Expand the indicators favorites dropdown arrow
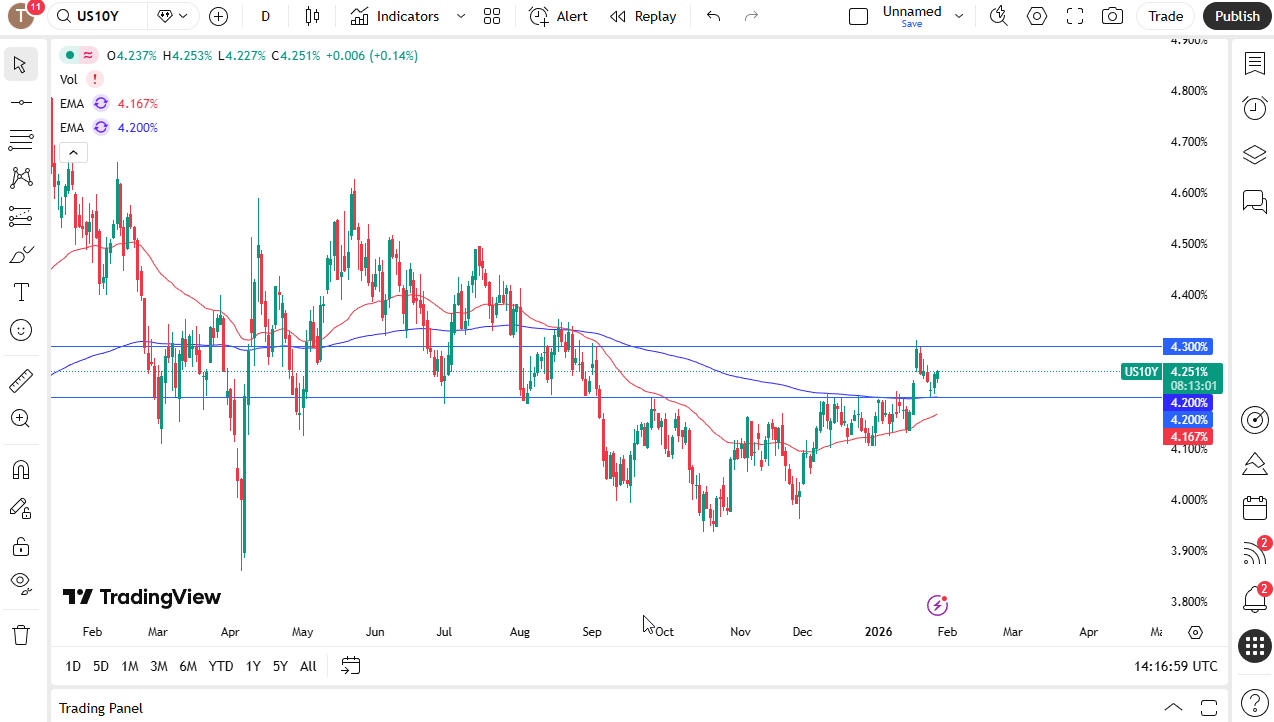The image size is (1274, 722). (x=460, y=16)
